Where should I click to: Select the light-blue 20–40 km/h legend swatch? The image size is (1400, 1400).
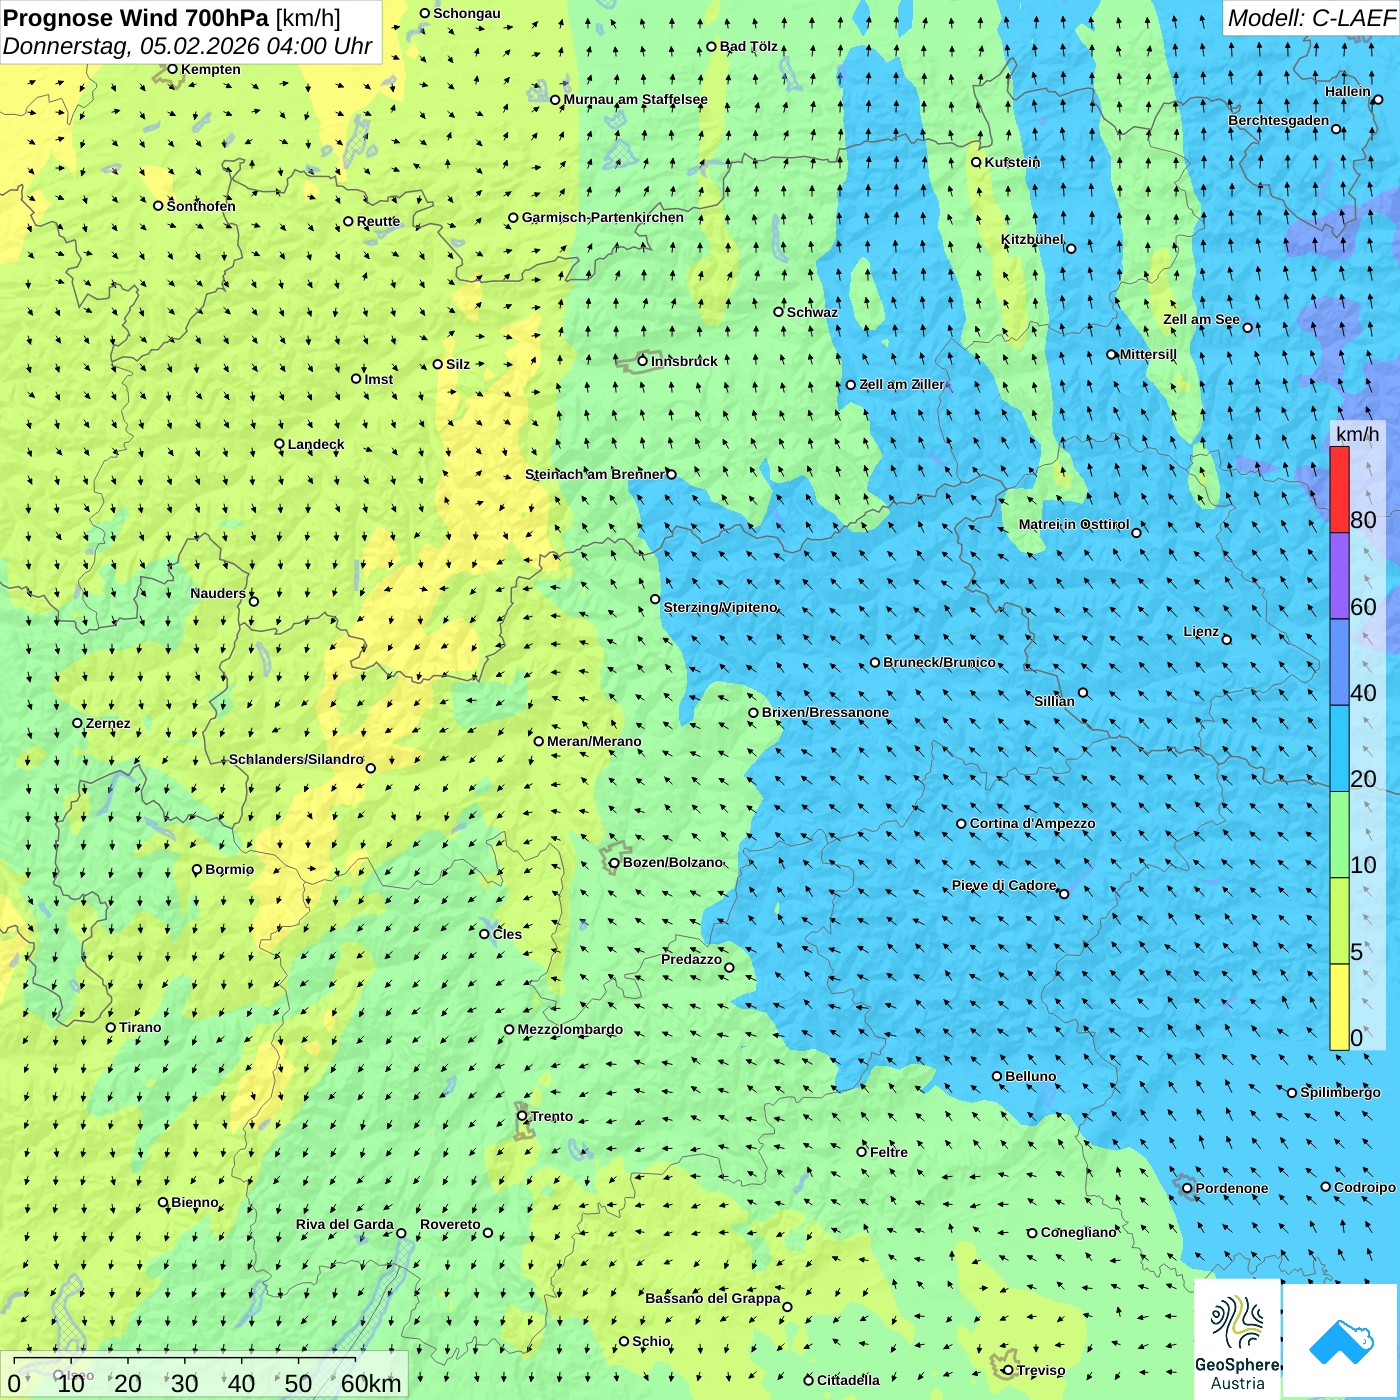point(1339,749)
